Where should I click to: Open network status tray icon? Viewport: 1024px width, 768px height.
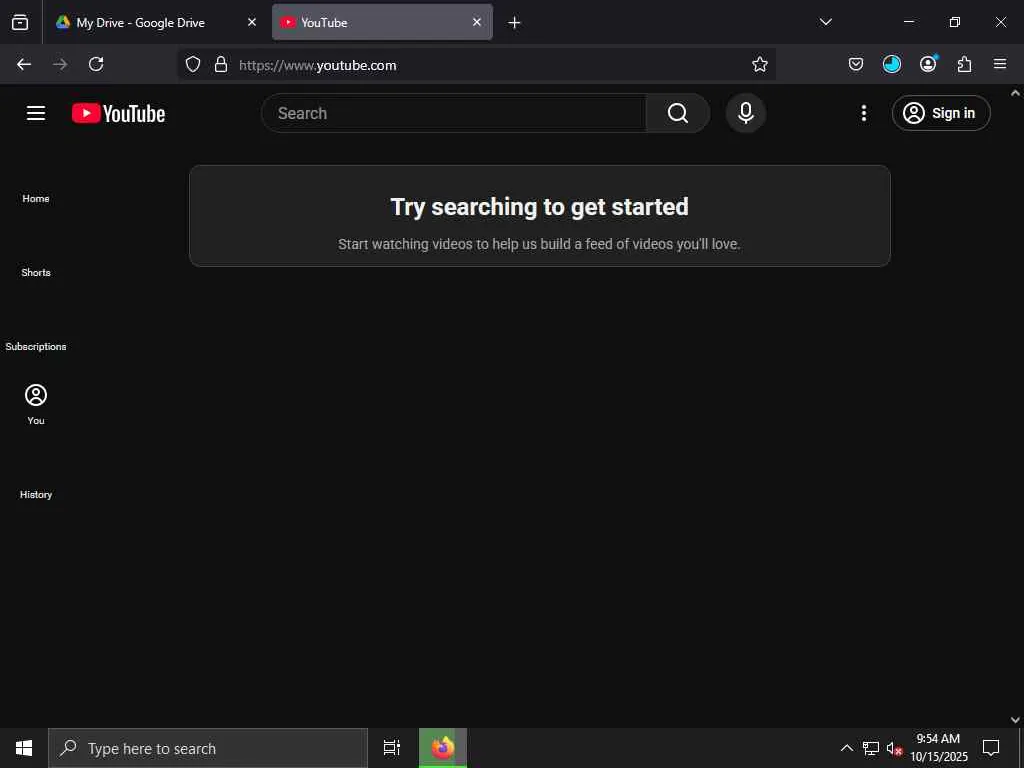pos(871,748)
